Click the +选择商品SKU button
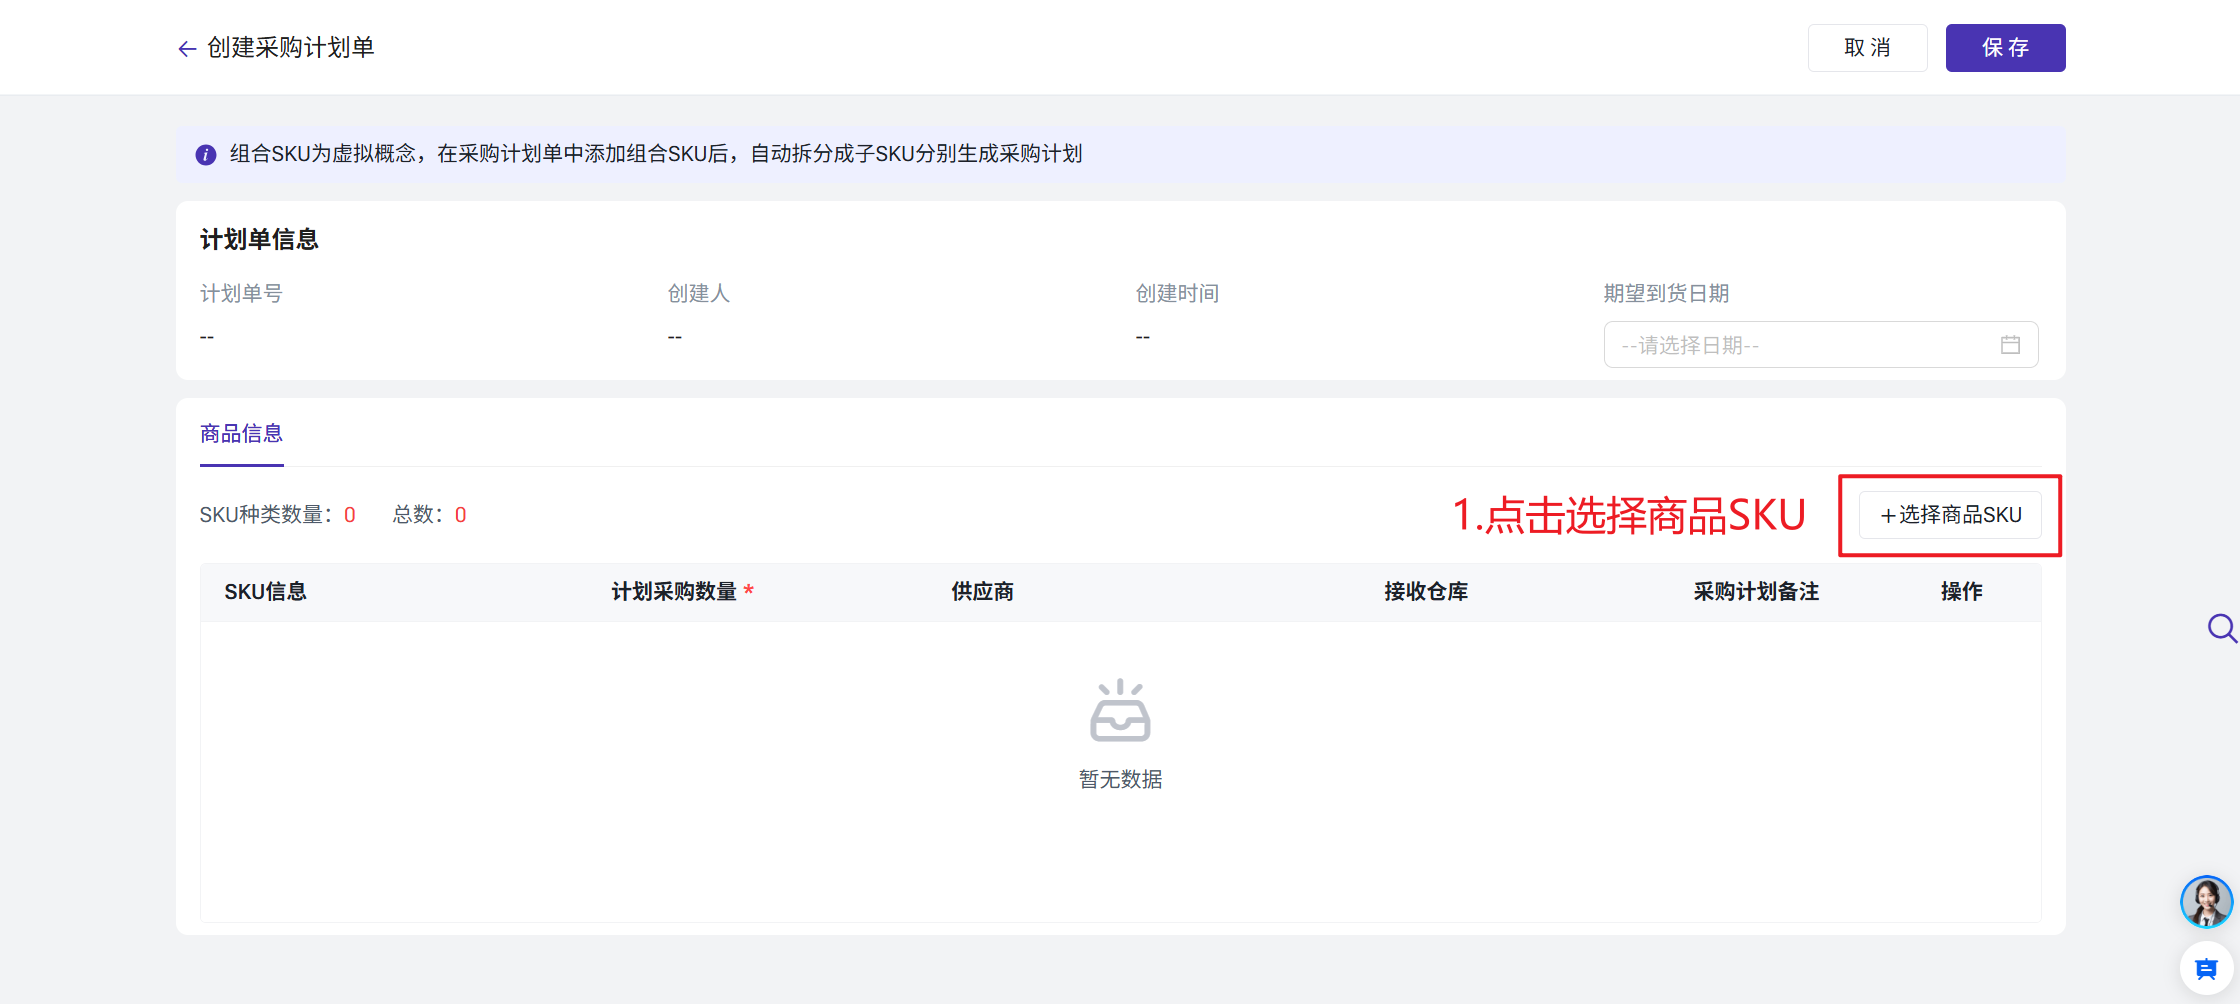Viewport: 2240px width, 1004px height. tap(1950, 515)
